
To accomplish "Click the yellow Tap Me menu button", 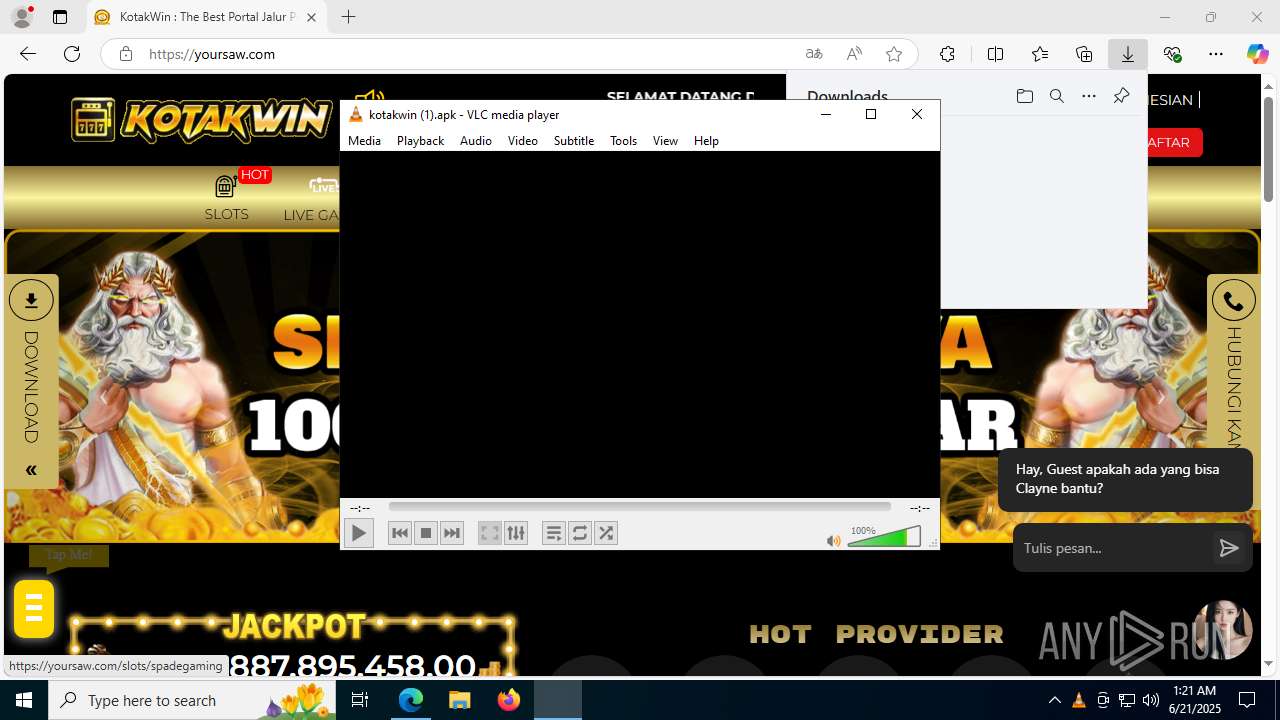I will pos(34,608).
